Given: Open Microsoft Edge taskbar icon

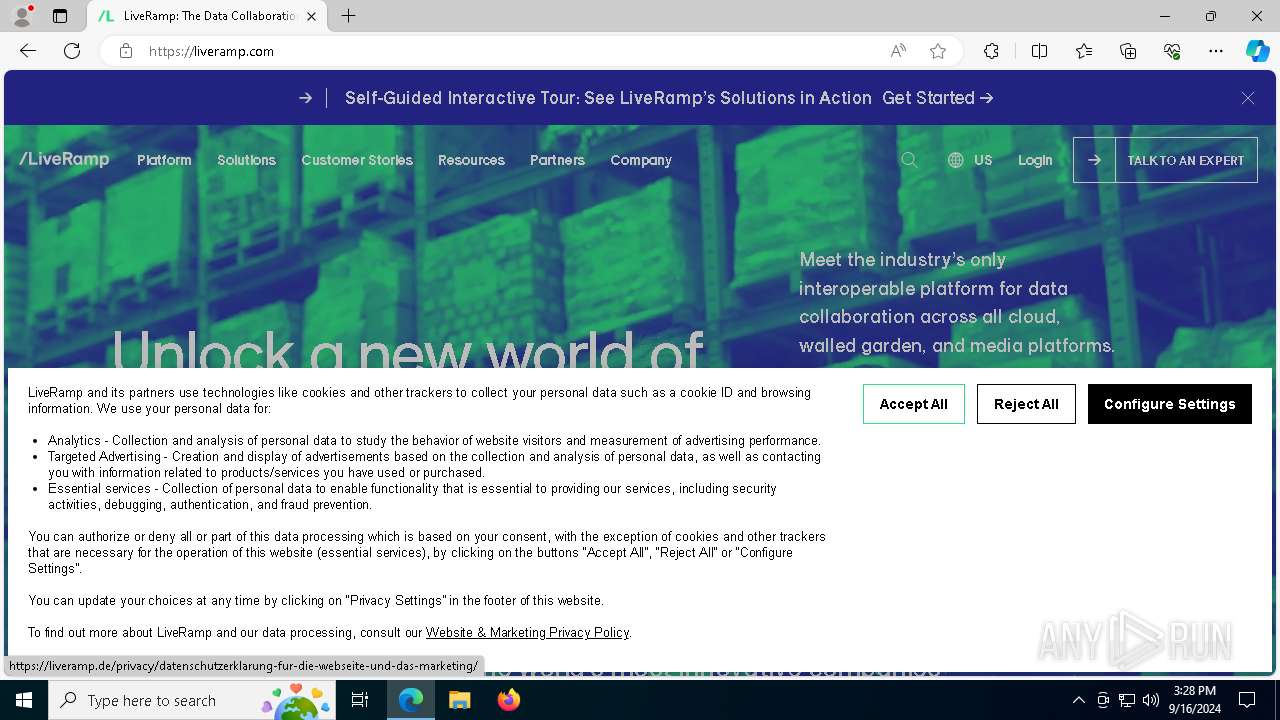Looking at the screenshot, I should (411, 700).
